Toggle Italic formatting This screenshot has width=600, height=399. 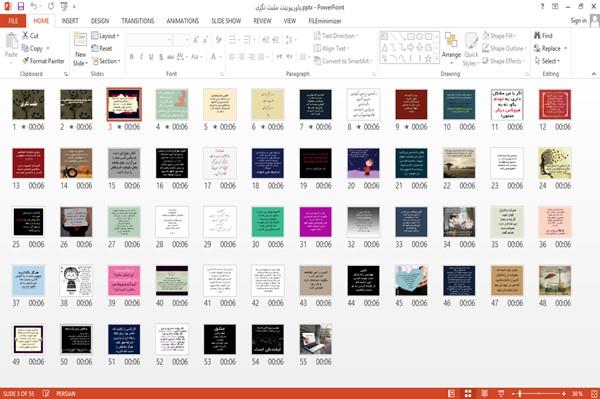tap(141, 57)
